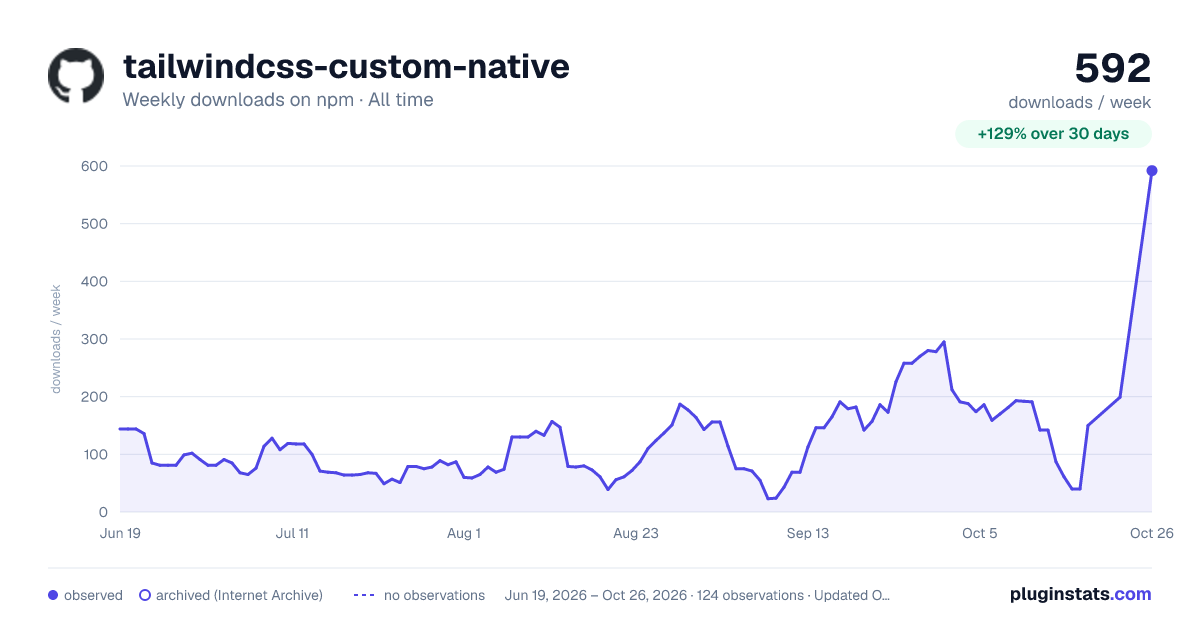Click the 'Jul 11' x-axis label
The height and width of the screenshot is (630, 1200).
292,533
